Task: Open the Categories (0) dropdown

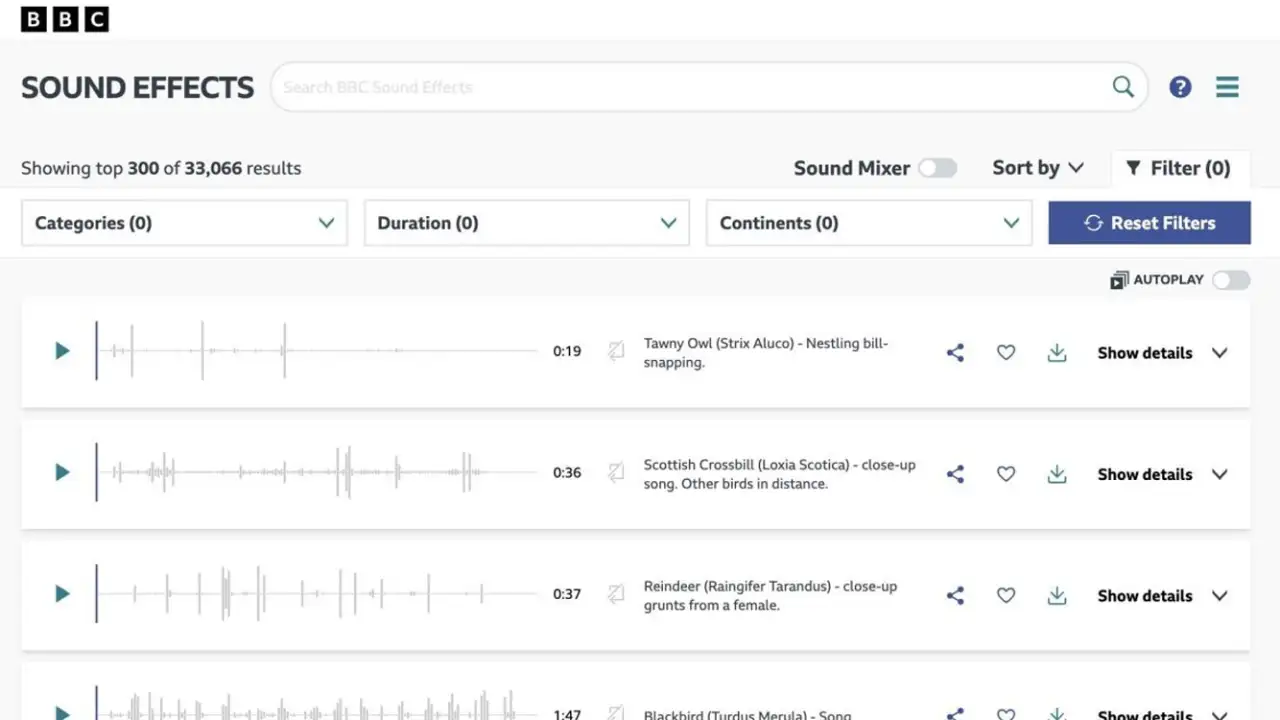Action: [184, 223]
